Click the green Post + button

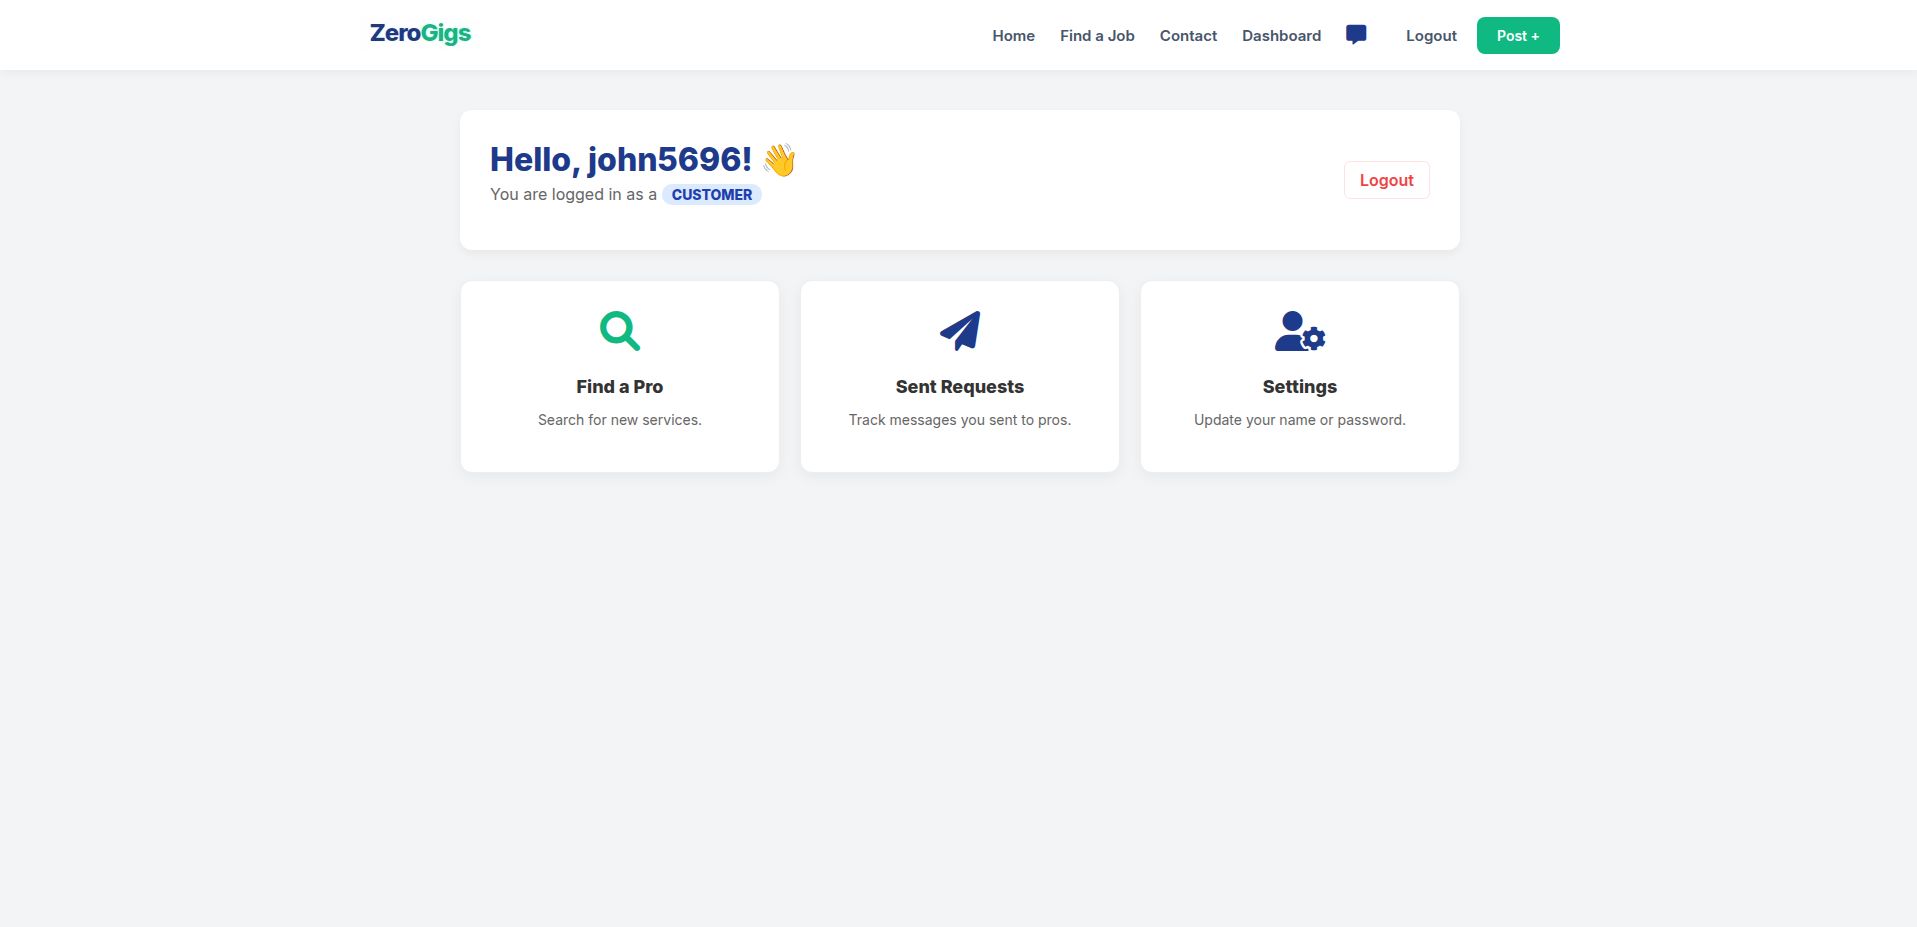click(x=1518, y=36)
